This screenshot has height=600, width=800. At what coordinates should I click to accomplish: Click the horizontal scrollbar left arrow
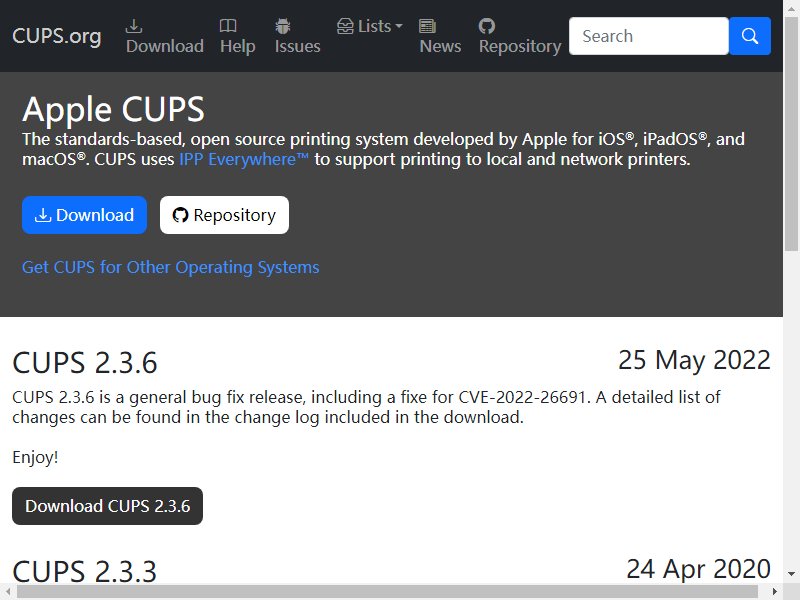(8, 592)
